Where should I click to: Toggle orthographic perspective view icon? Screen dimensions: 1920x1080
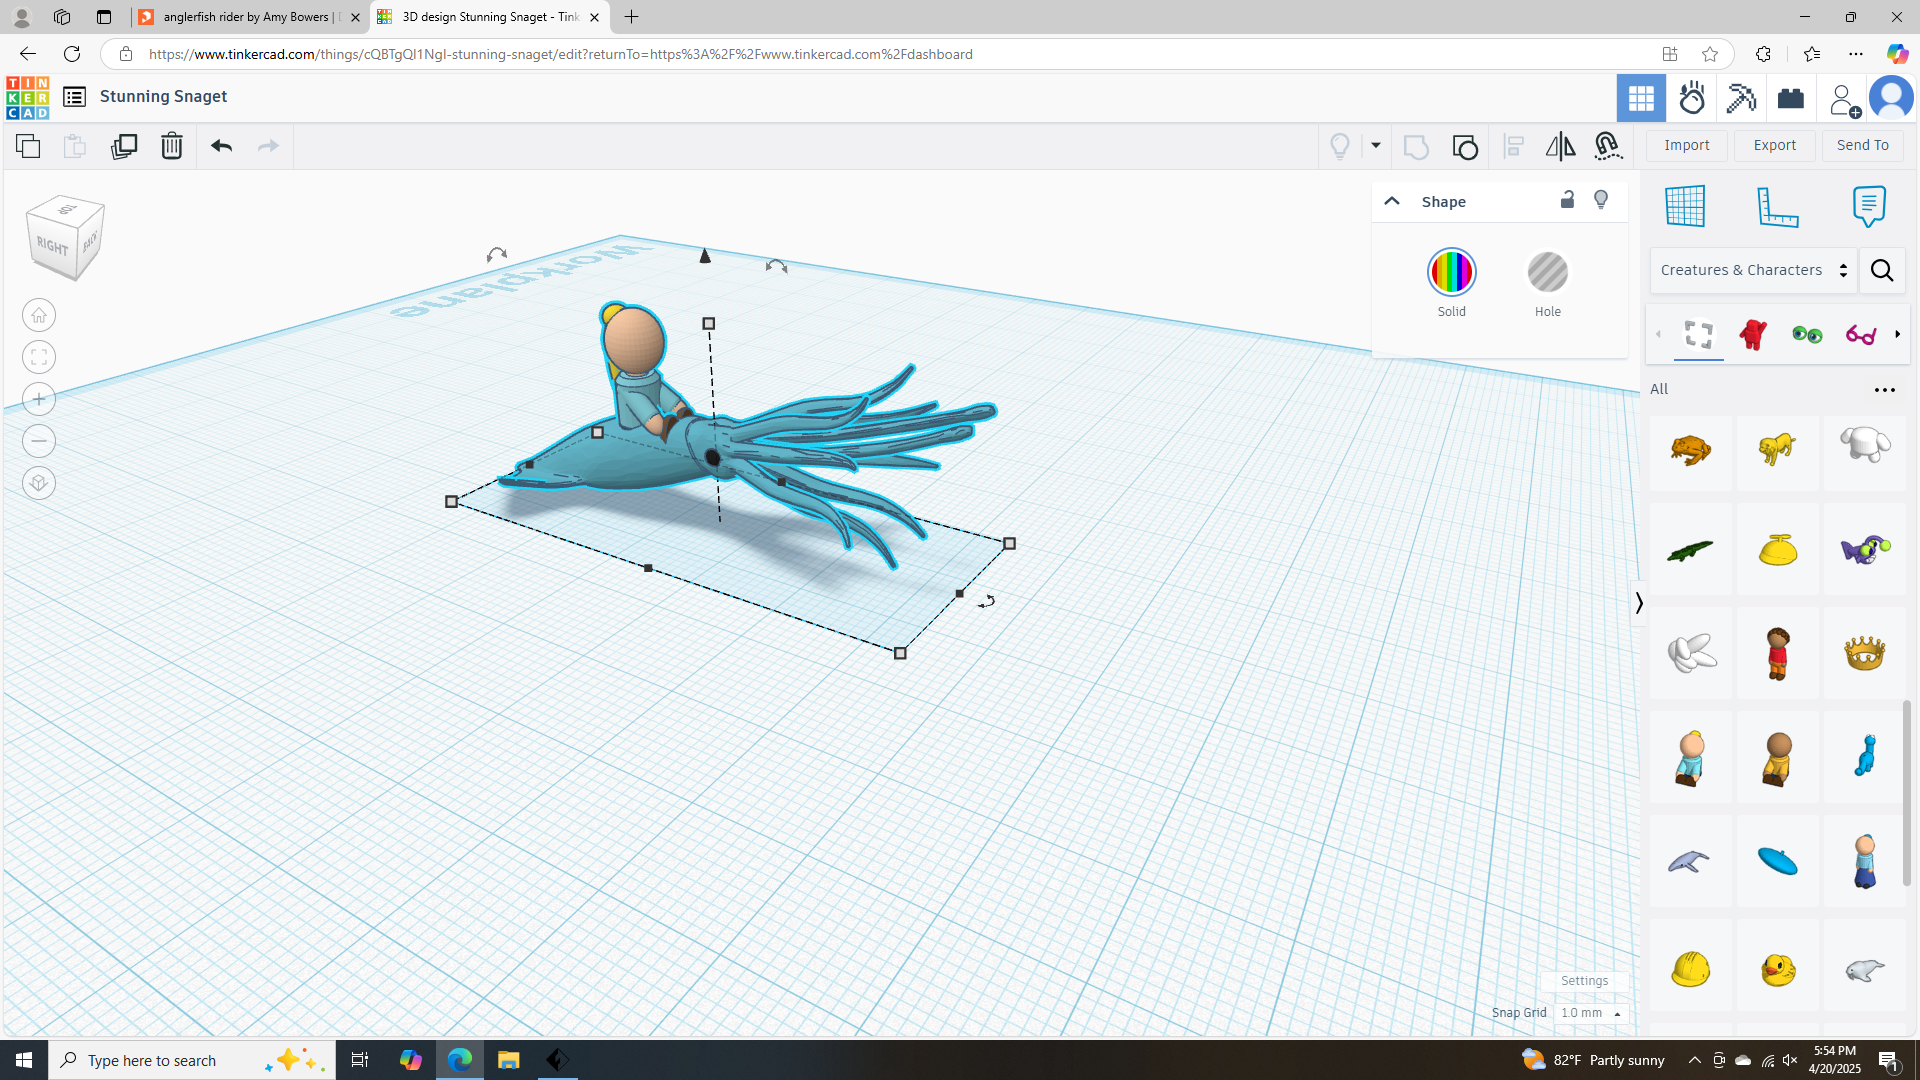coord(39,483)
